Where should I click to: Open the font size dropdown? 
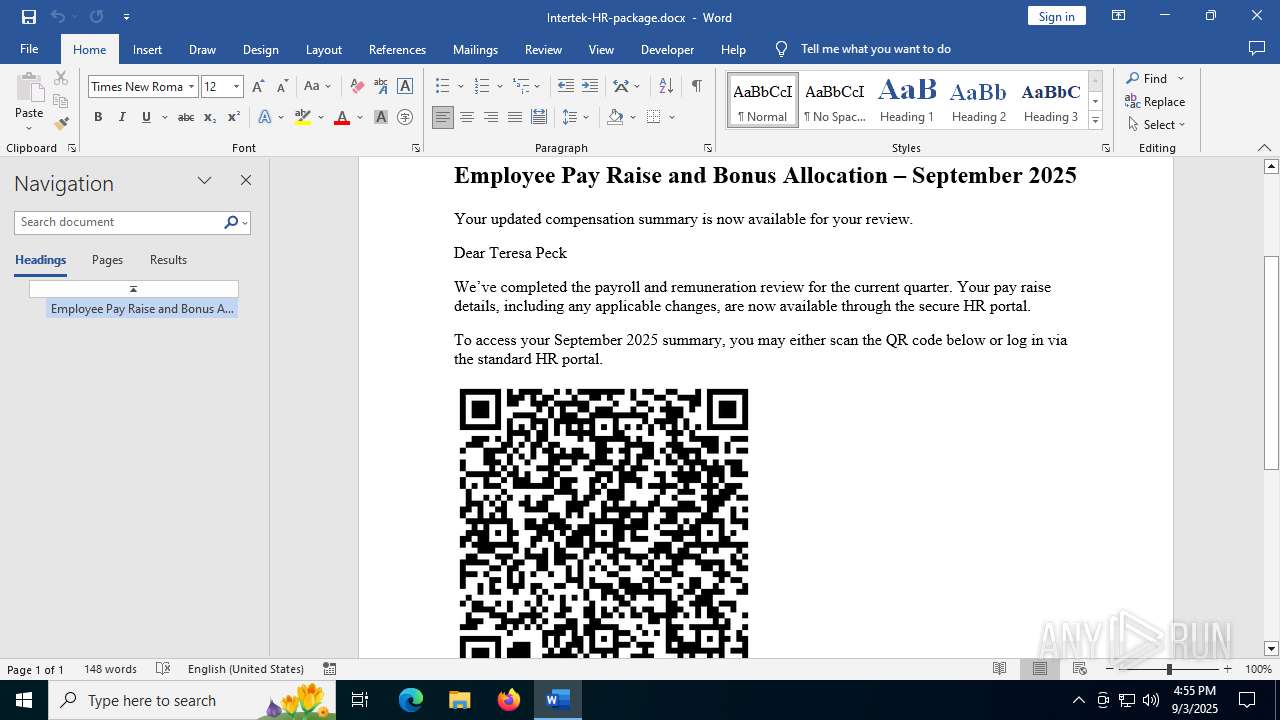tap(237, 87)
